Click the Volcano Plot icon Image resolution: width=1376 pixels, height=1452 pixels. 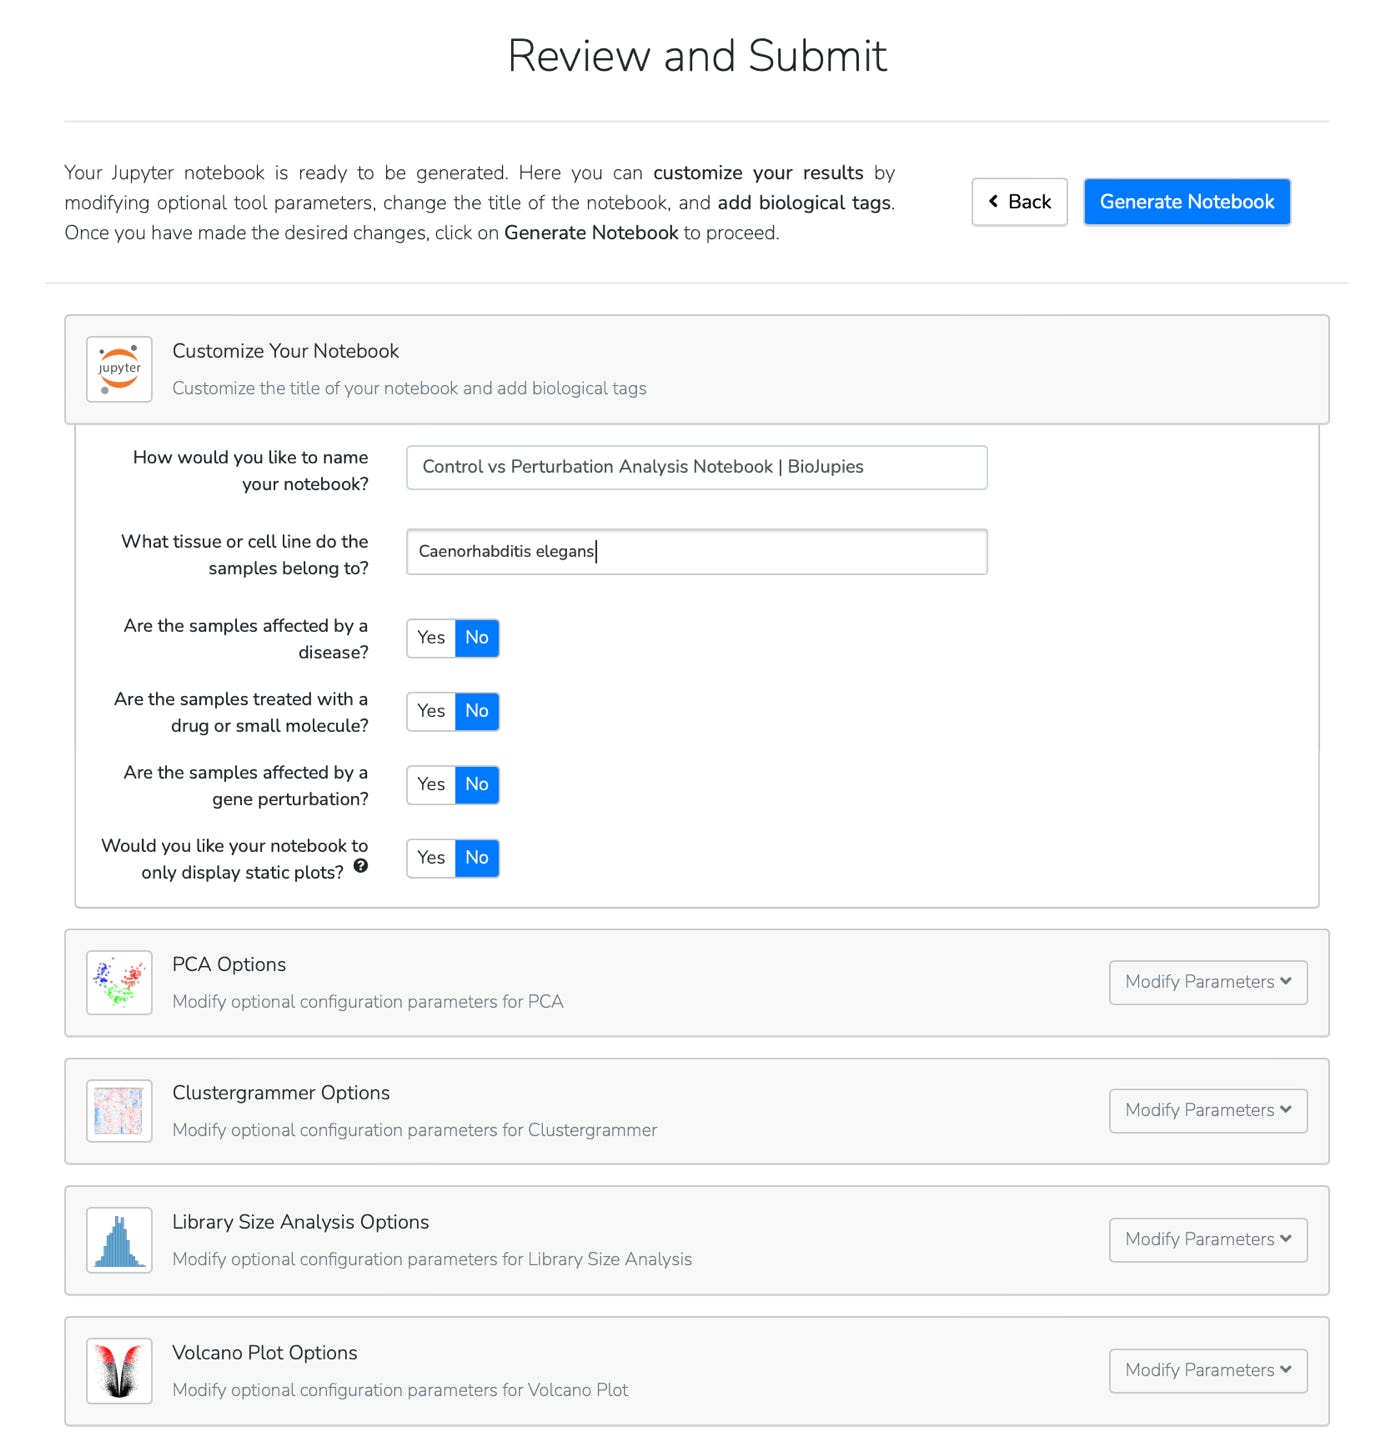119,1370
